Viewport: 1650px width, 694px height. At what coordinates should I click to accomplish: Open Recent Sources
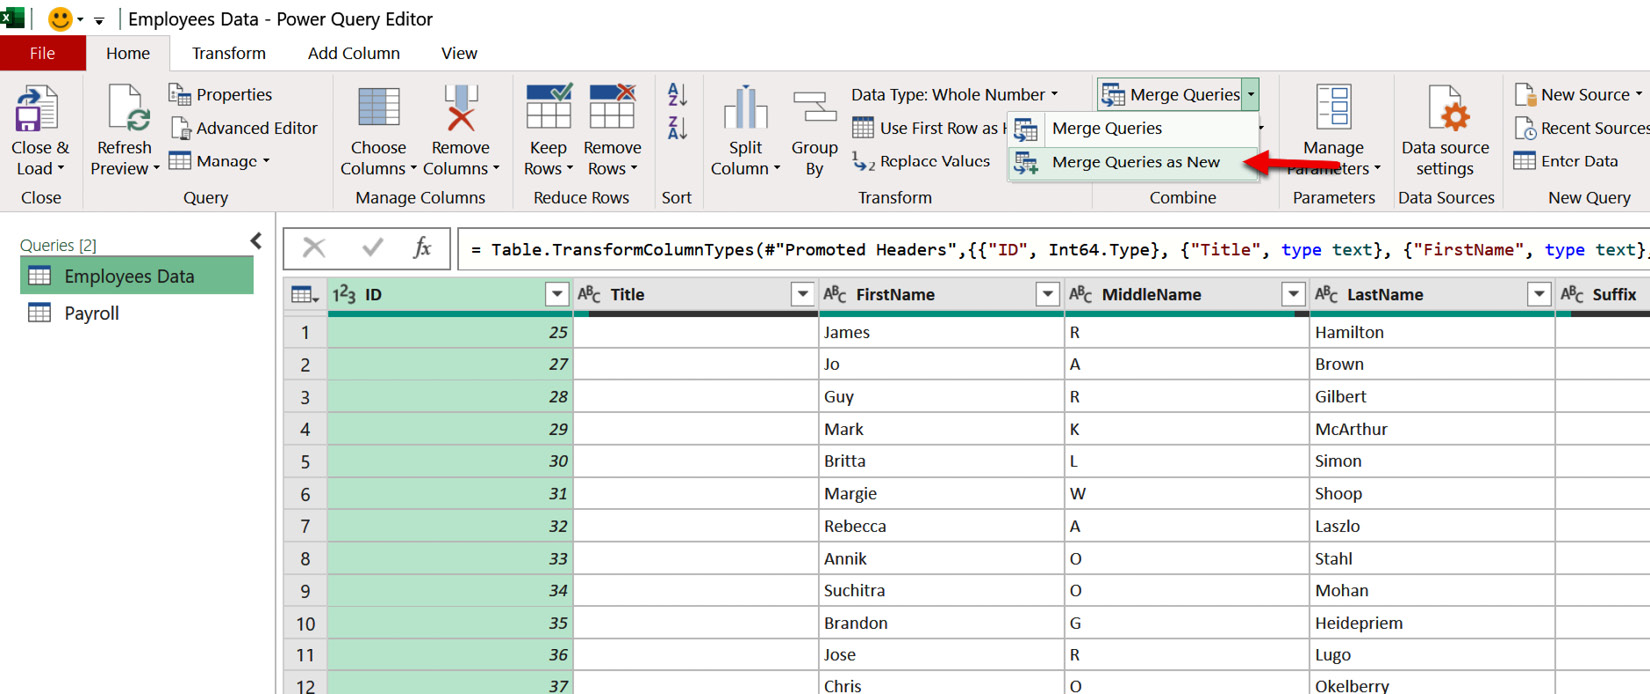[1583, 128]
